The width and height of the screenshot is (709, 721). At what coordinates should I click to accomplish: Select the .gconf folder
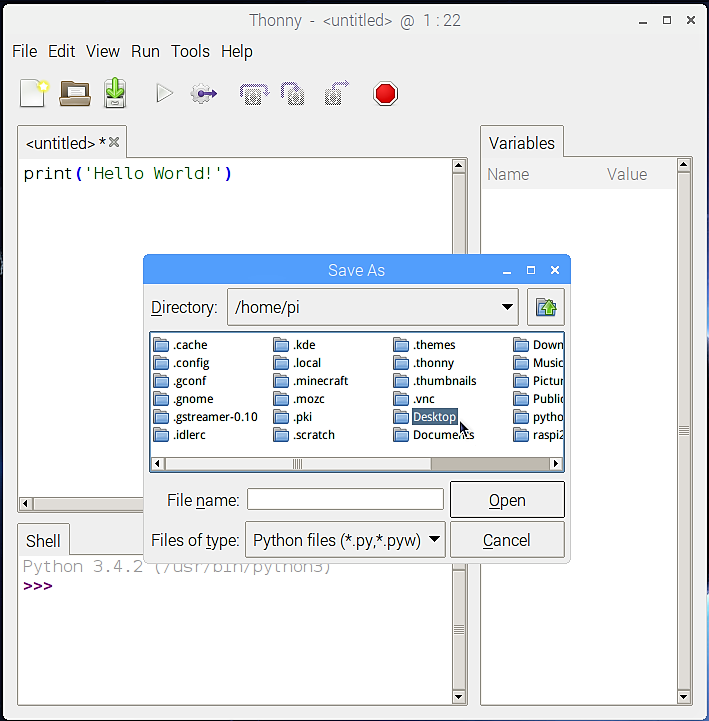[180, 381]
